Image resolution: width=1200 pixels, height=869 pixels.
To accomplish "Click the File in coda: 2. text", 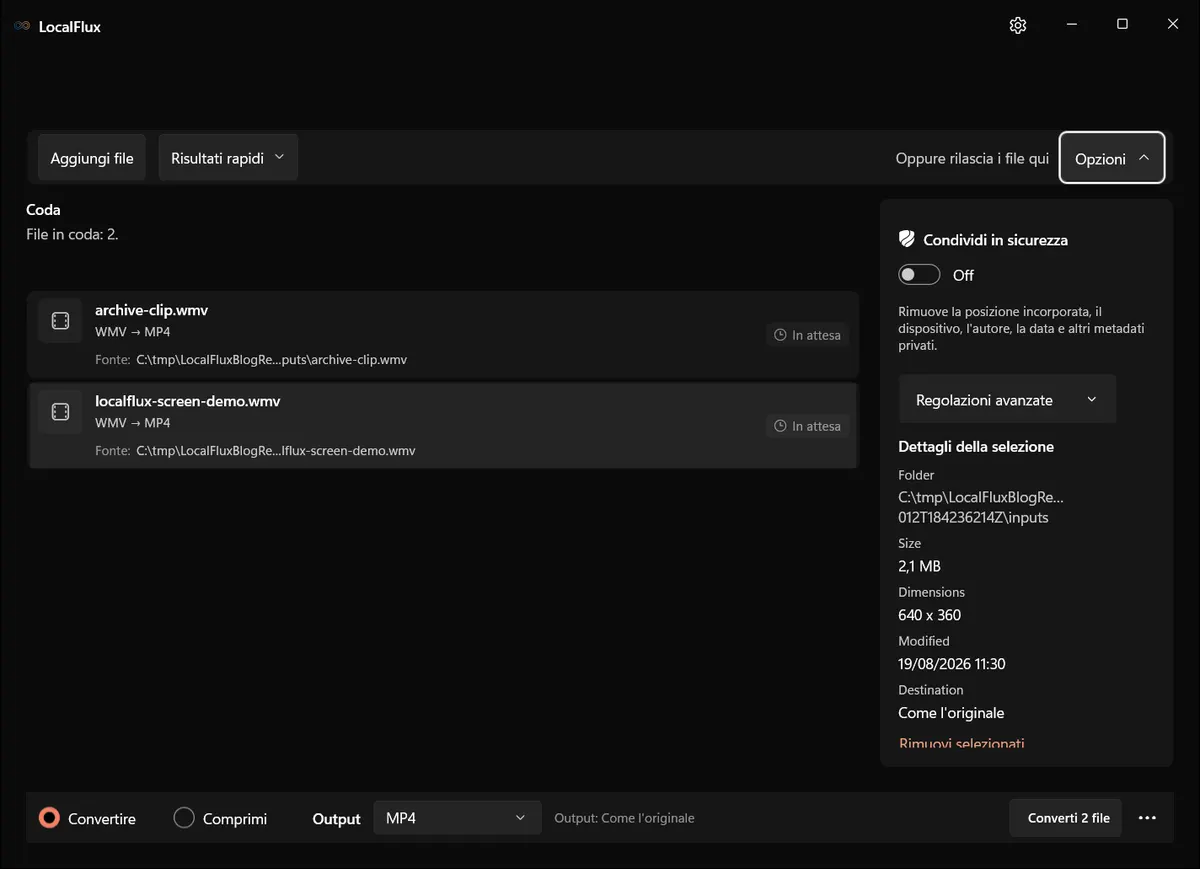I will coord(73,234).
